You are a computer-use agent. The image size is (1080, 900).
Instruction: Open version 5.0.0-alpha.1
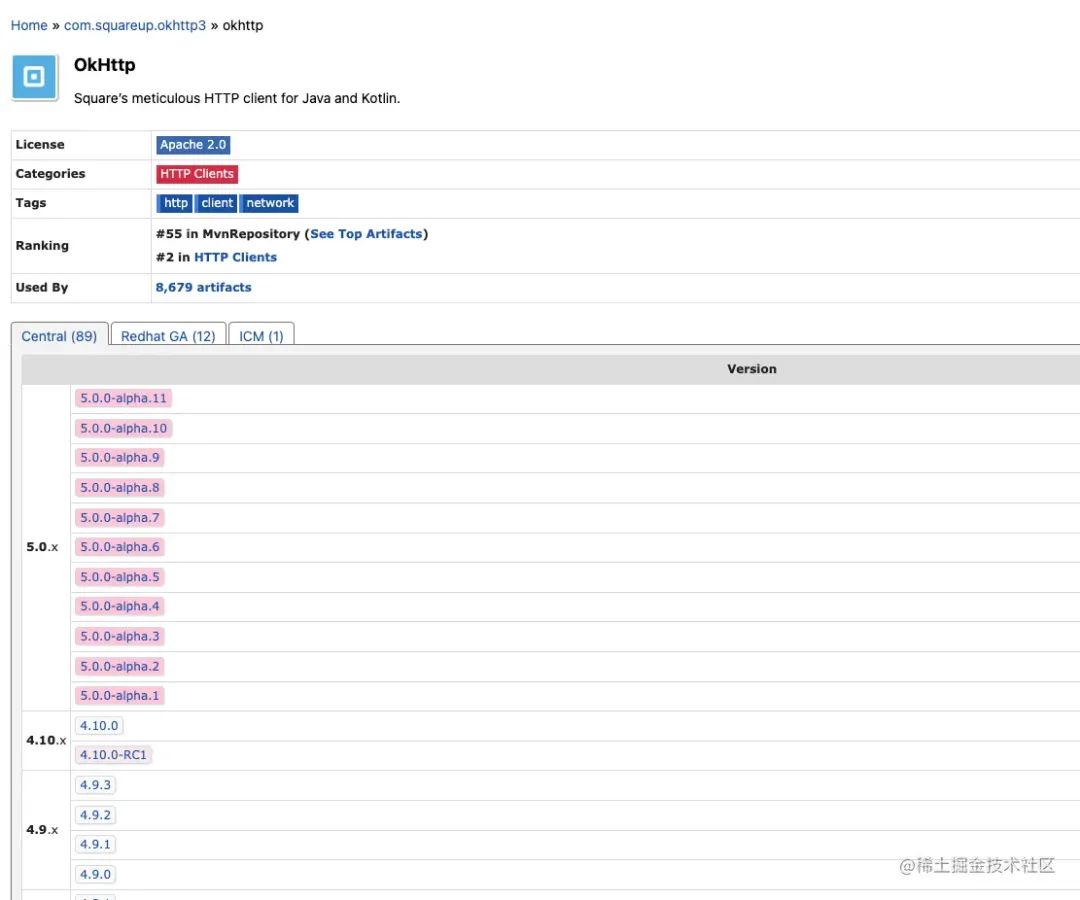(x=120, y=695)
